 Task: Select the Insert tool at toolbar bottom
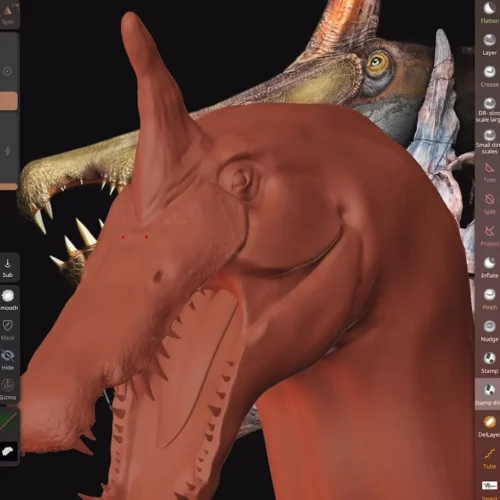point(489,490)
